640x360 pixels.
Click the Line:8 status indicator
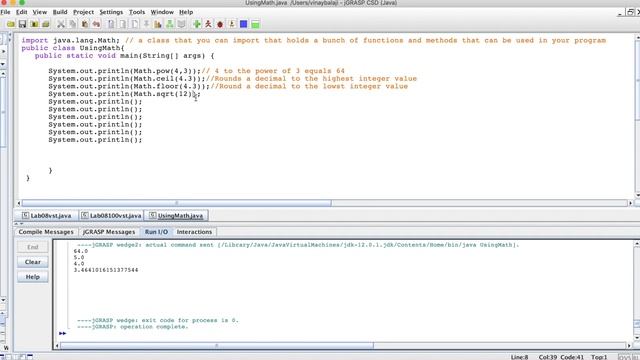519,357
